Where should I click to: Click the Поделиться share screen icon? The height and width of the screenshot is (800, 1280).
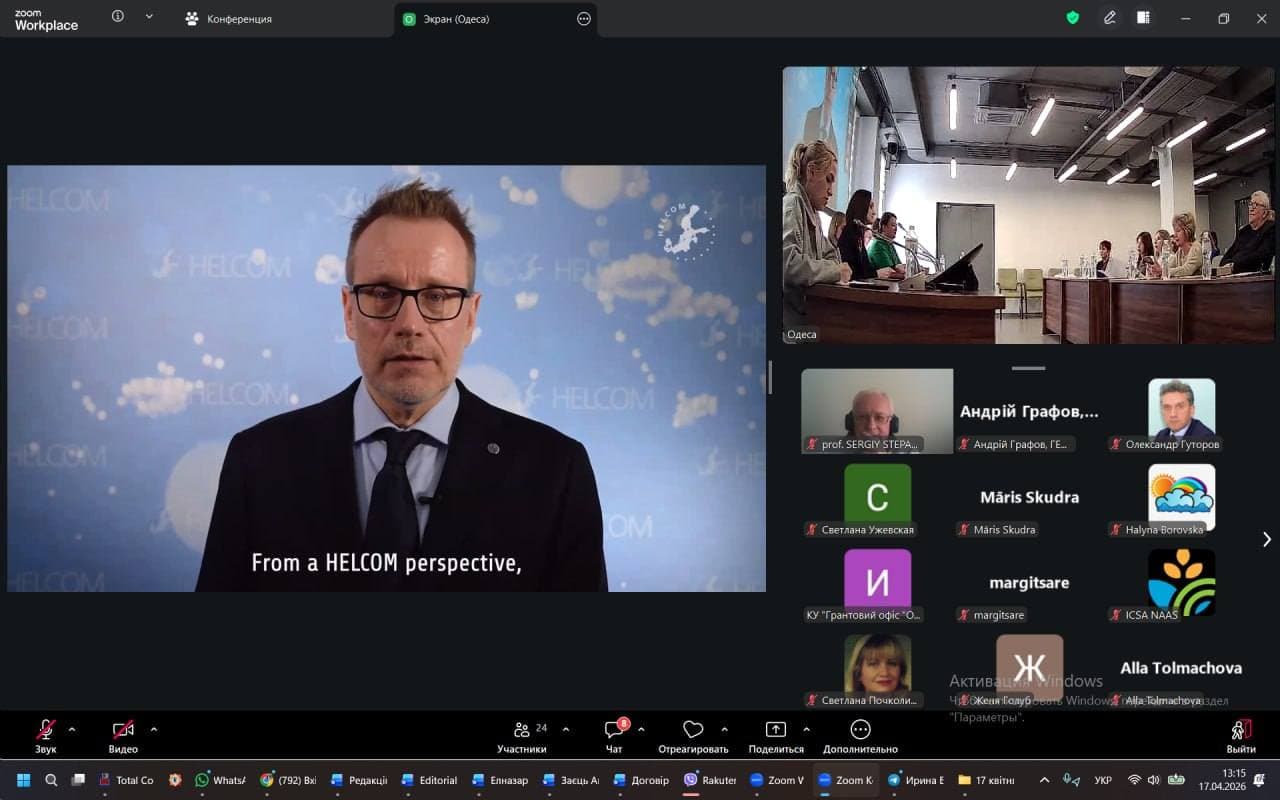pyautogui.click(x=776, y=730)
